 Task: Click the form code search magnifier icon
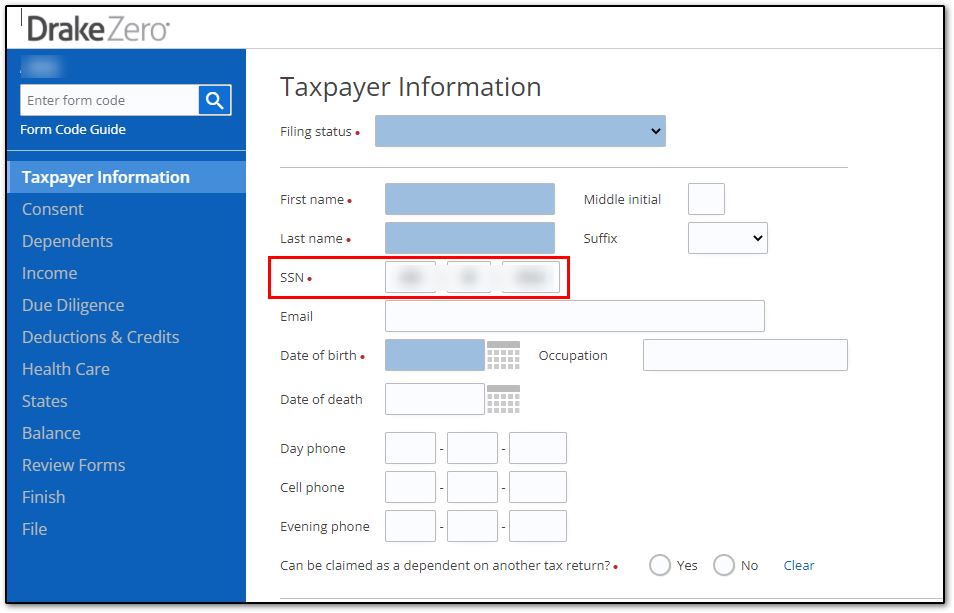[215, 100]
